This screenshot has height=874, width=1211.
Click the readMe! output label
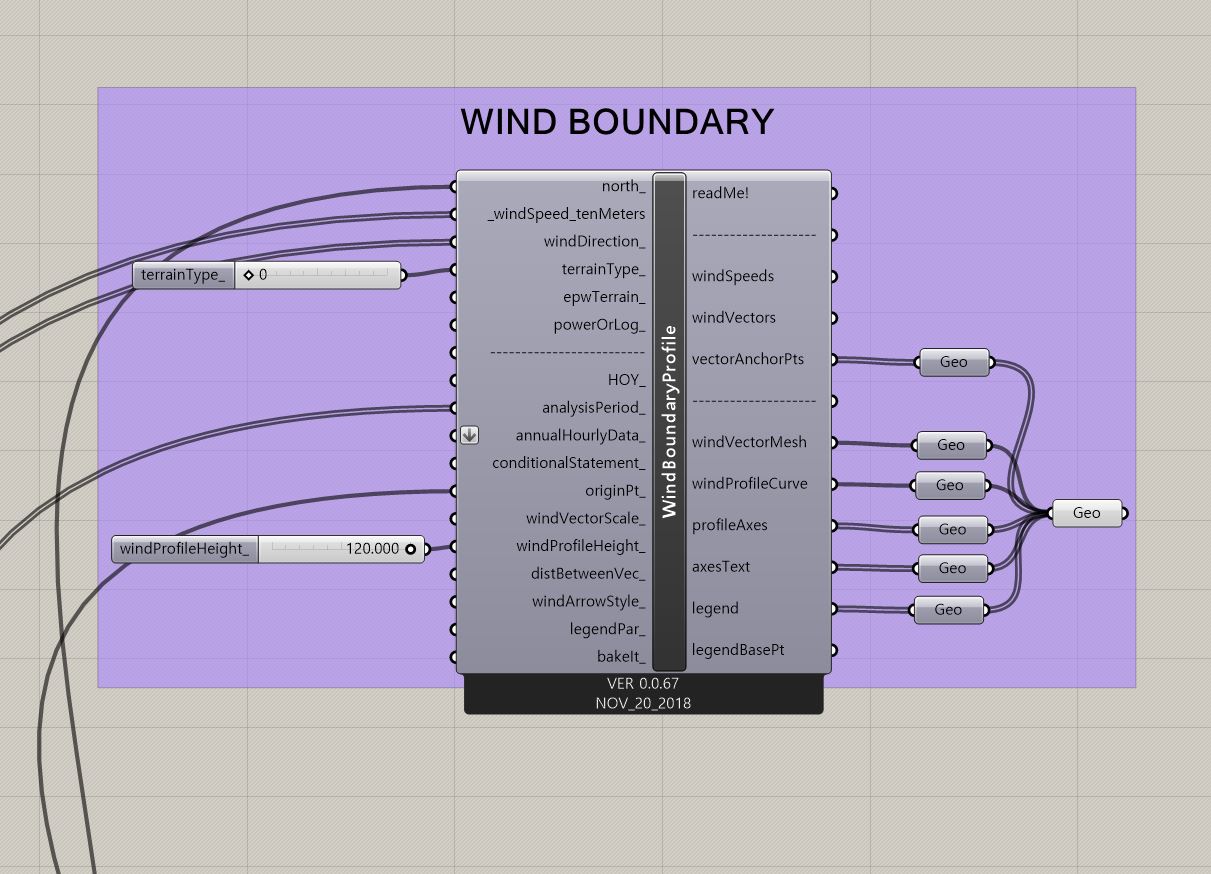click(x=720, y=193)
